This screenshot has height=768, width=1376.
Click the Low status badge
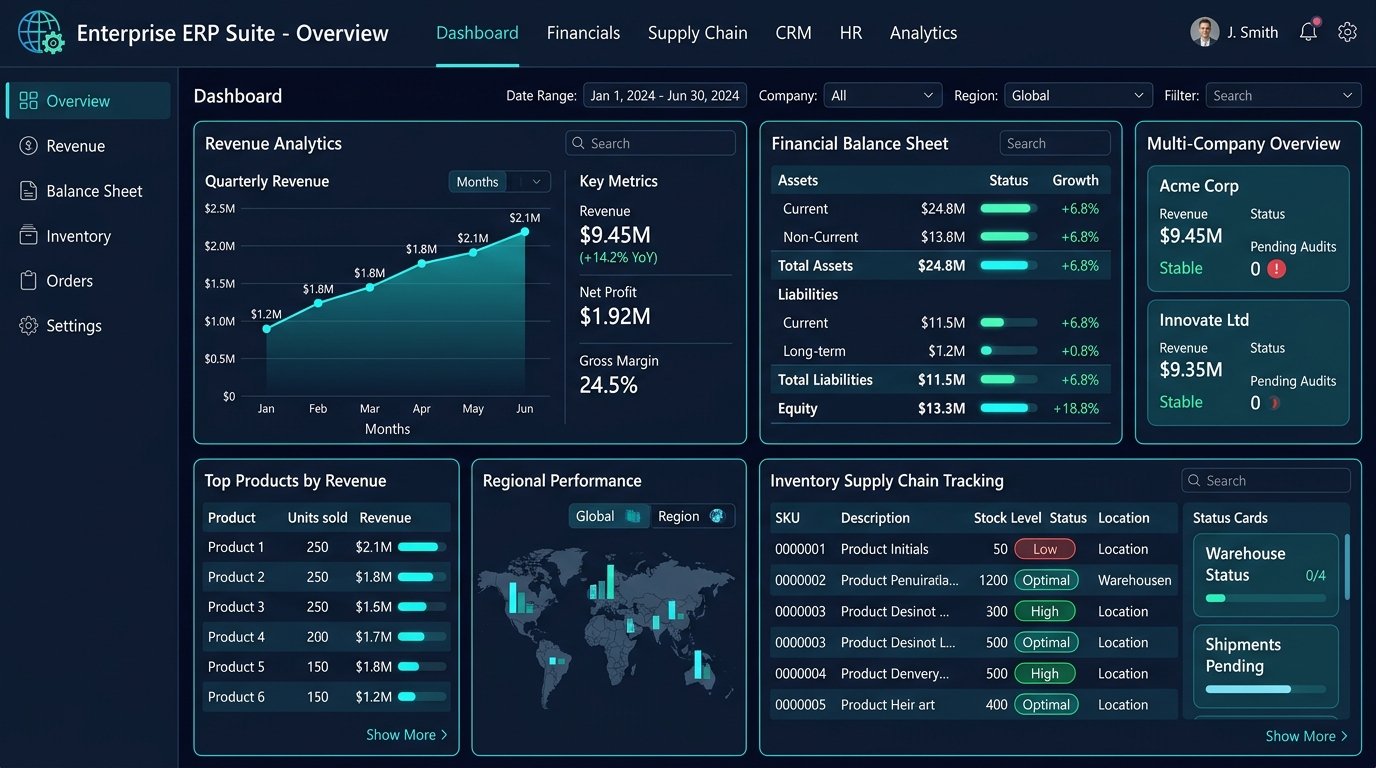tap(1045, 549)
